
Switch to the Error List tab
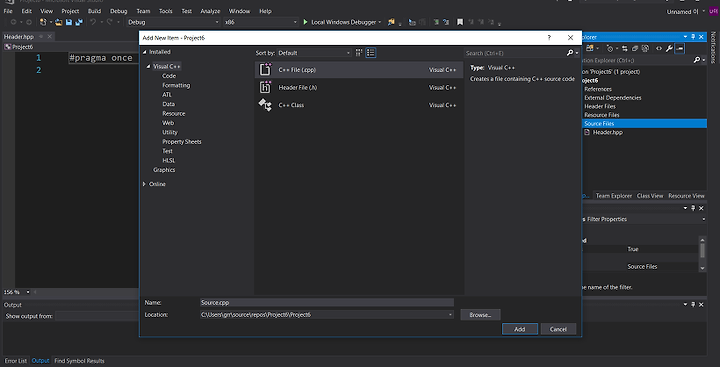point(16,361)
